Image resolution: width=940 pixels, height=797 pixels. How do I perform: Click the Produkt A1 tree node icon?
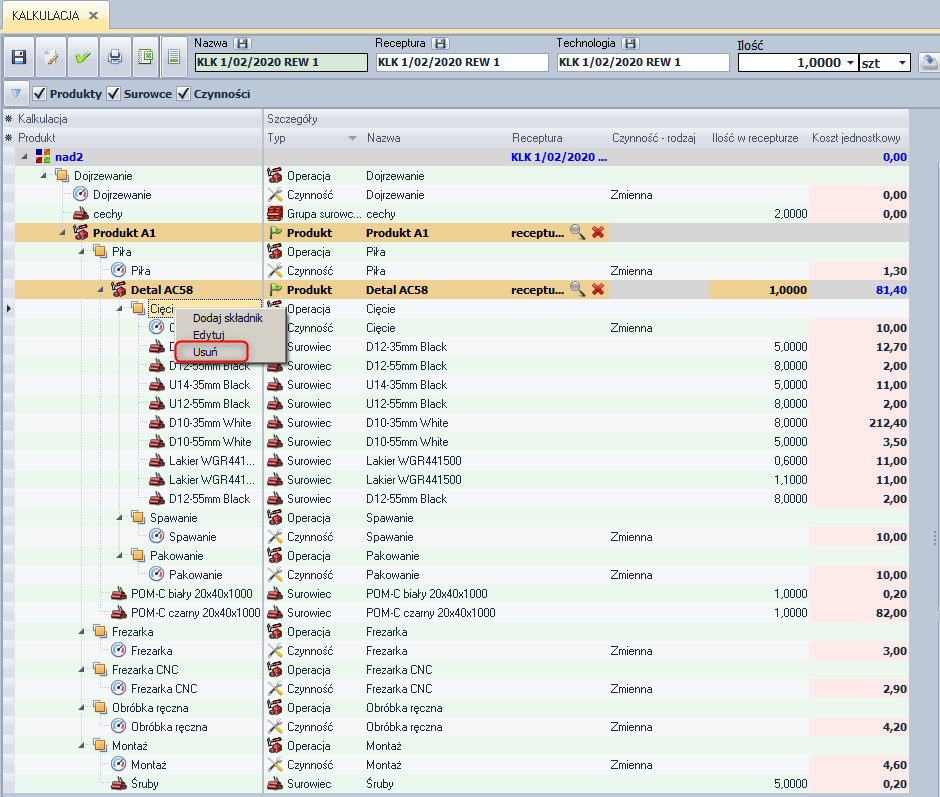[x=80, y=232]
